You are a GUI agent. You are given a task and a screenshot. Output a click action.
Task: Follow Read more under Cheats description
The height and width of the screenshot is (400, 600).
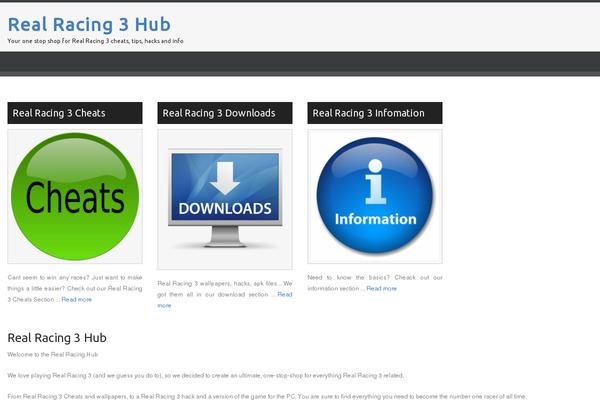[x=77, y=299]
